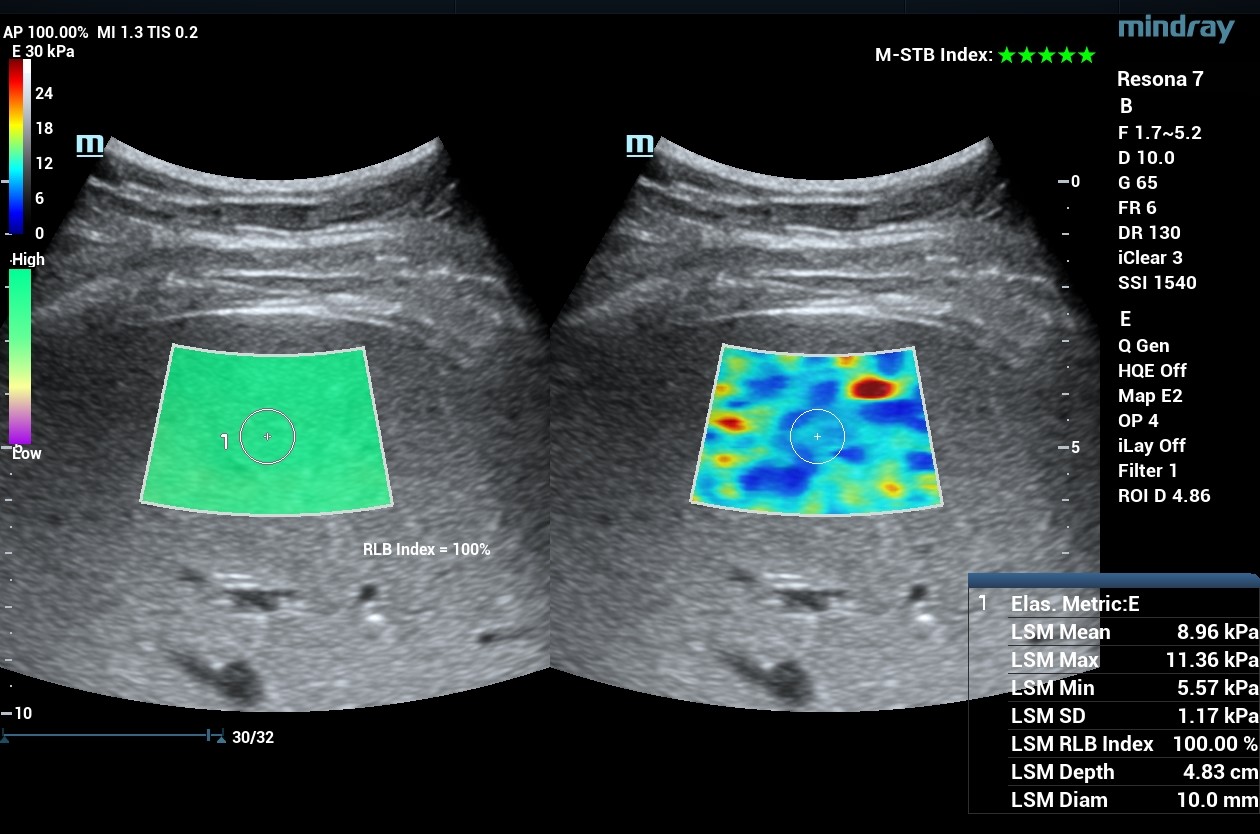Click the Elas. Metric:E result header
This screenshot has width=1260, height=834.
tap(1075, 604)
